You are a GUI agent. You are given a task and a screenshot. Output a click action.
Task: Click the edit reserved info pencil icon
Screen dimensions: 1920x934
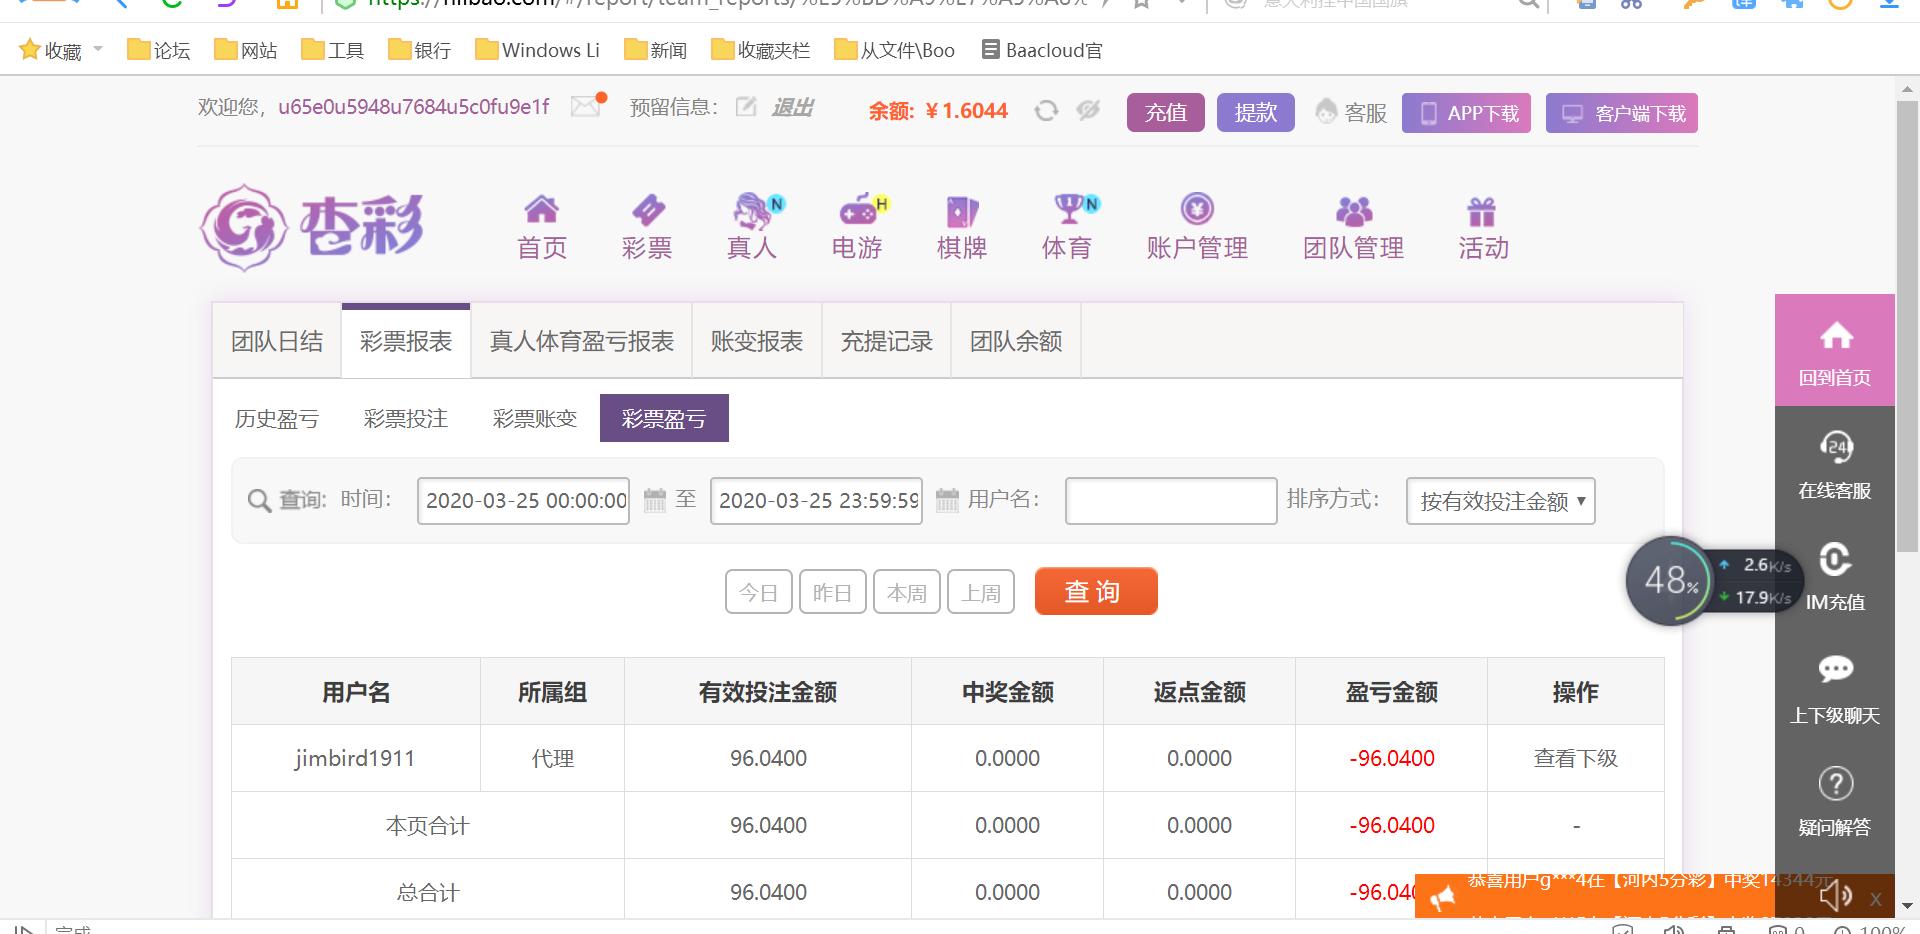click(x=746, y=107)
